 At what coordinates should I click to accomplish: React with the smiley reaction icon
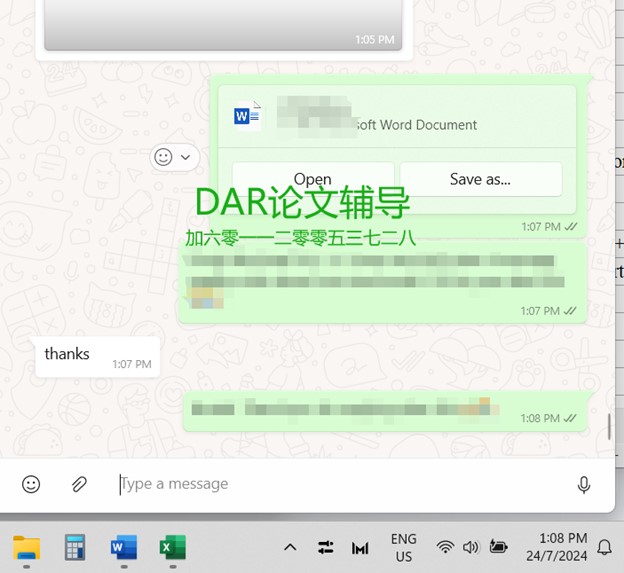pyautogui.click(x=163, y=157)
